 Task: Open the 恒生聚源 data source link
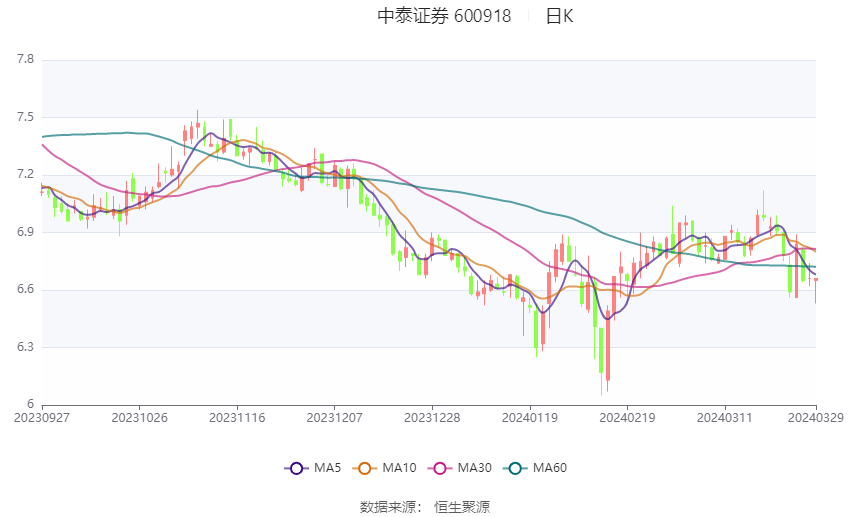(462, 507)
